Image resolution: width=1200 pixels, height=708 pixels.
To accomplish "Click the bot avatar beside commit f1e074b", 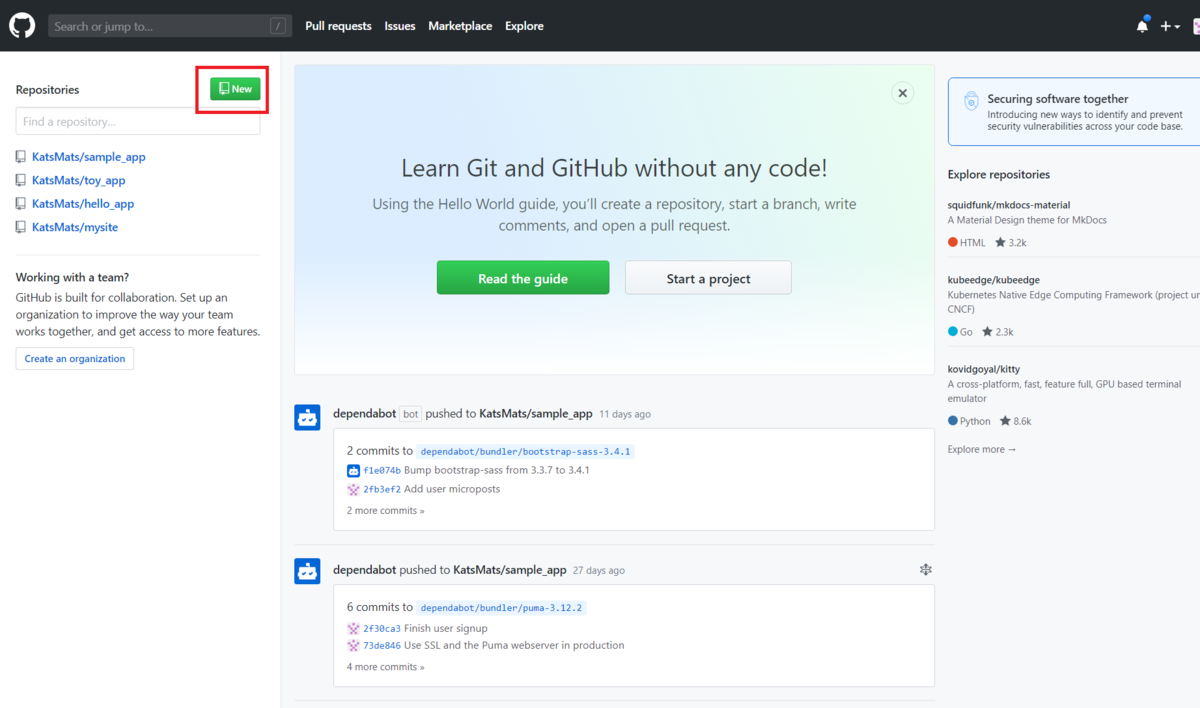I will click(353, 470).
